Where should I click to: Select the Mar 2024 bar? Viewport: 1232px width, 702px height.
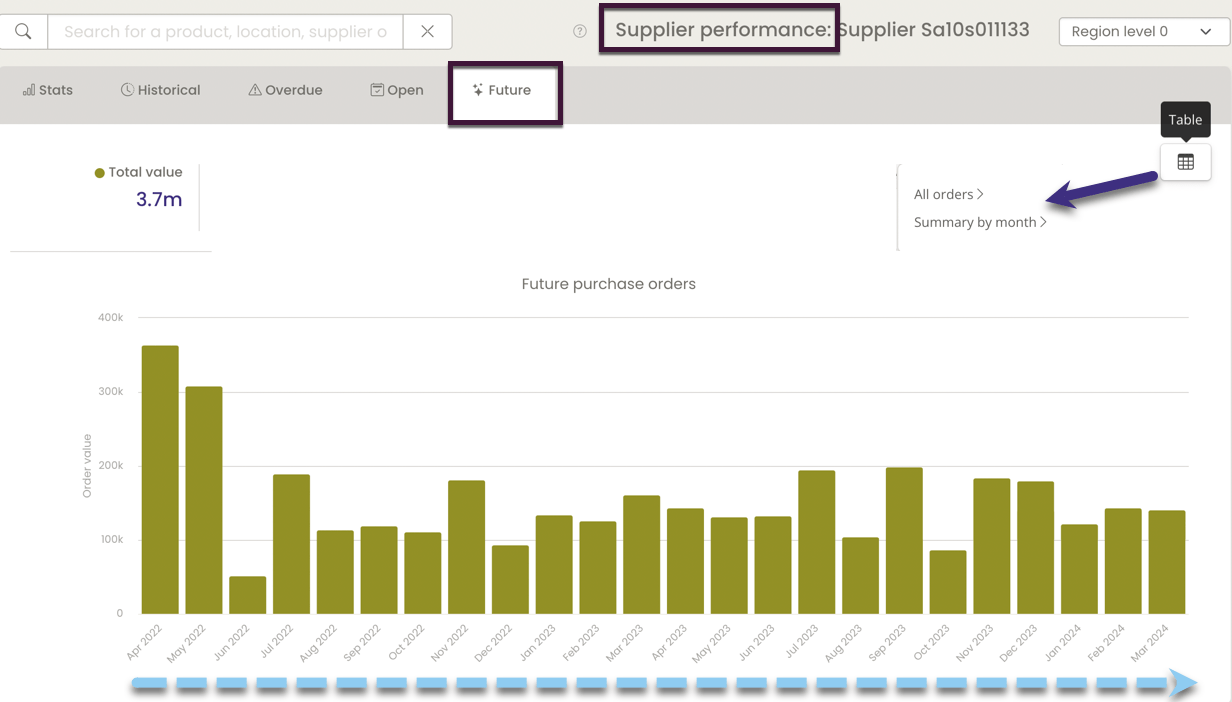click(x=1167, y=562)
